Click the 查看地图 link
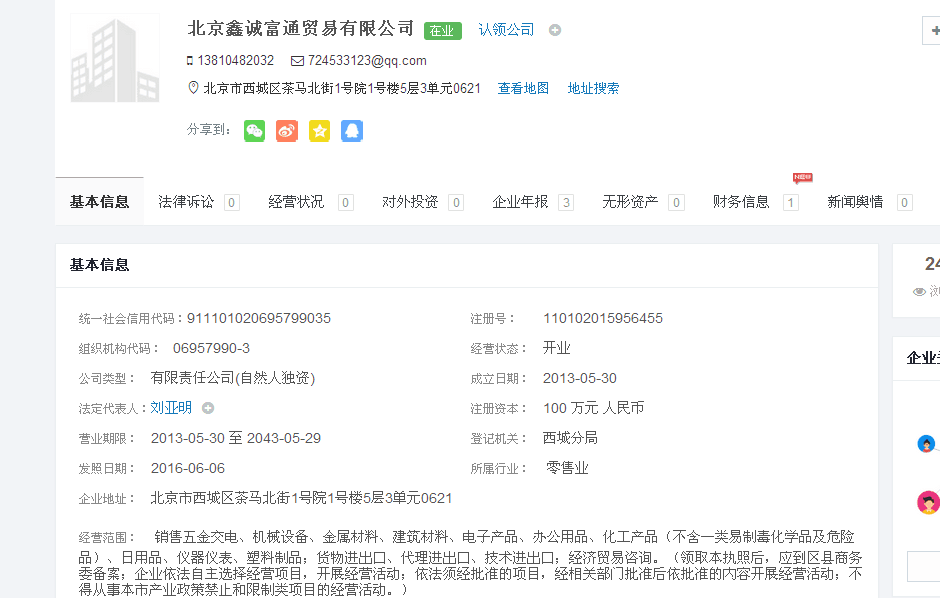The image size is (940, 598). click(523, 88)
